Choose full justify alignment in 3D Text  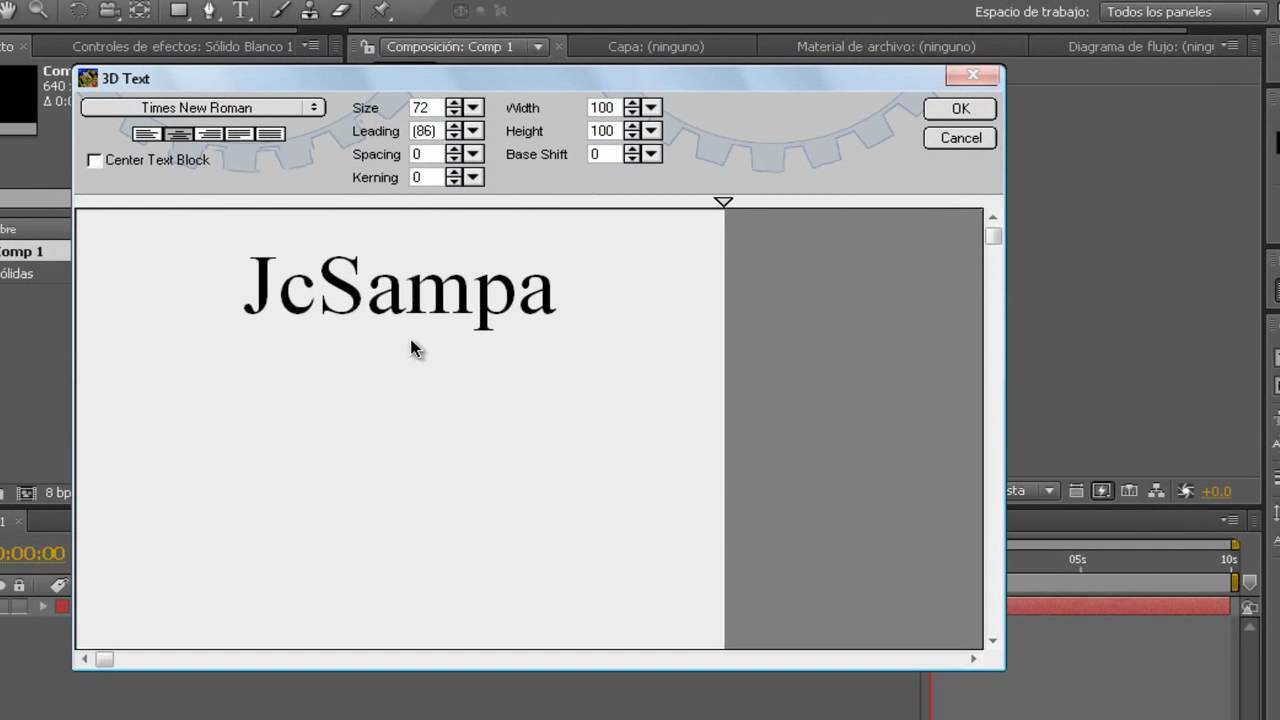coord(270,134)
